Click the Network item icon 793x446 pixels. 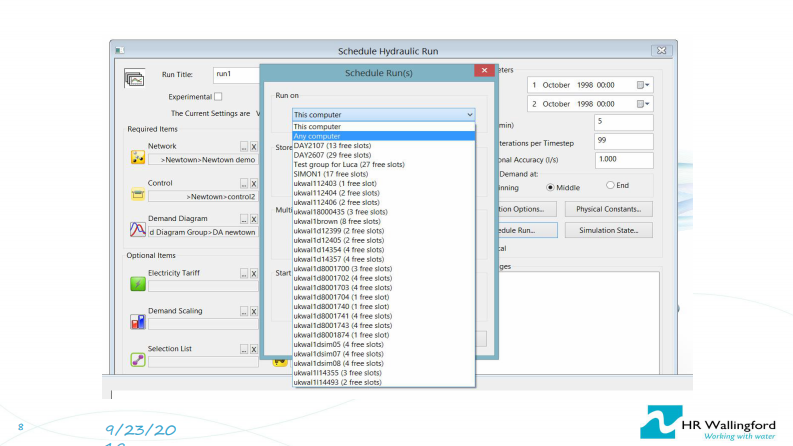point(137,157)
